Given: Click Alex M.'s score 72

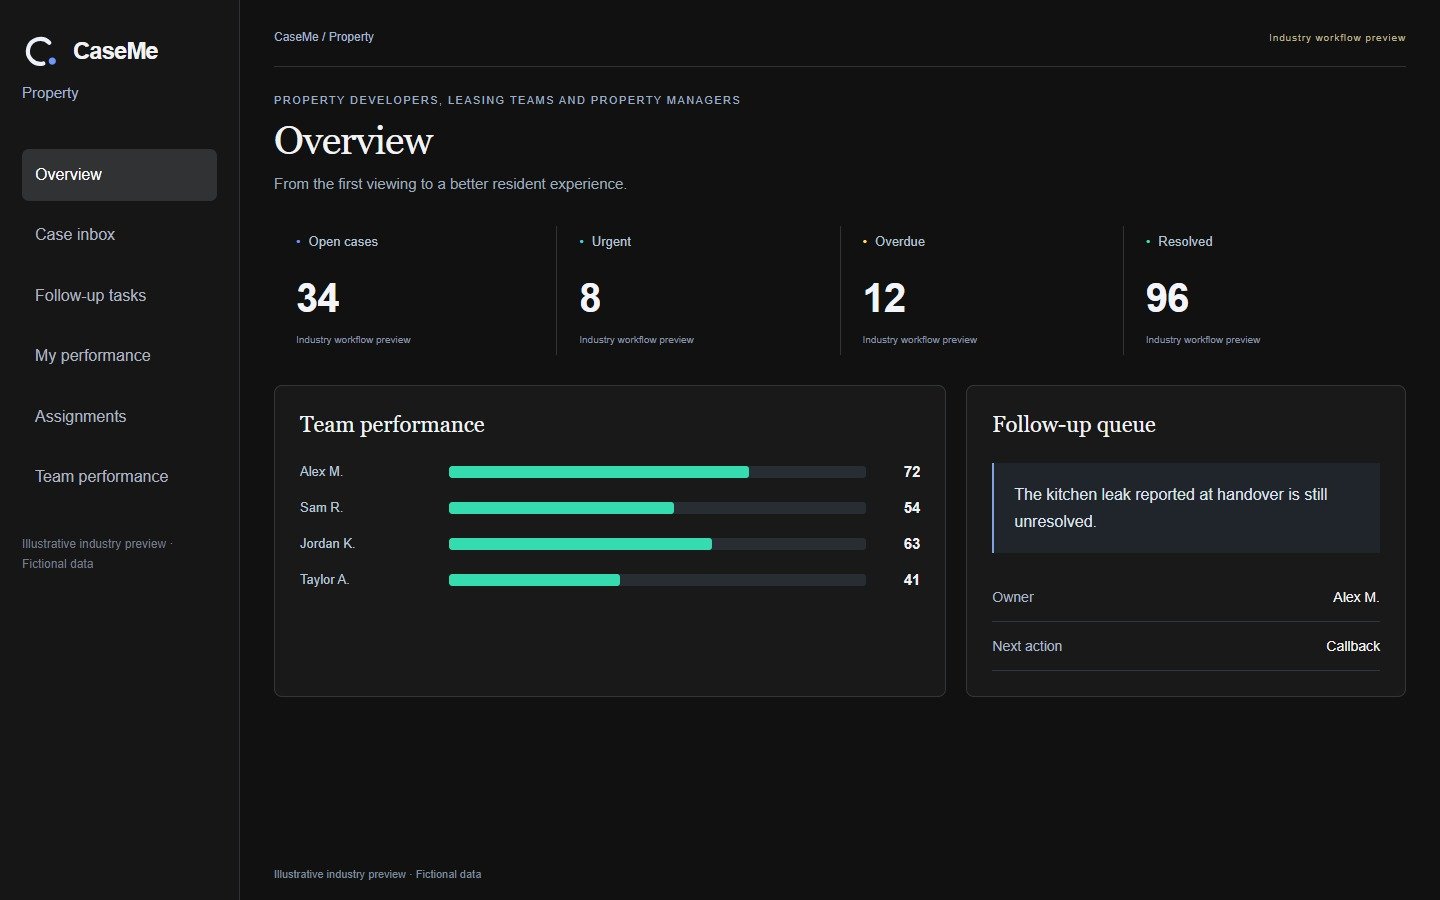Looking at the screenshot, I should pos(911,472).
